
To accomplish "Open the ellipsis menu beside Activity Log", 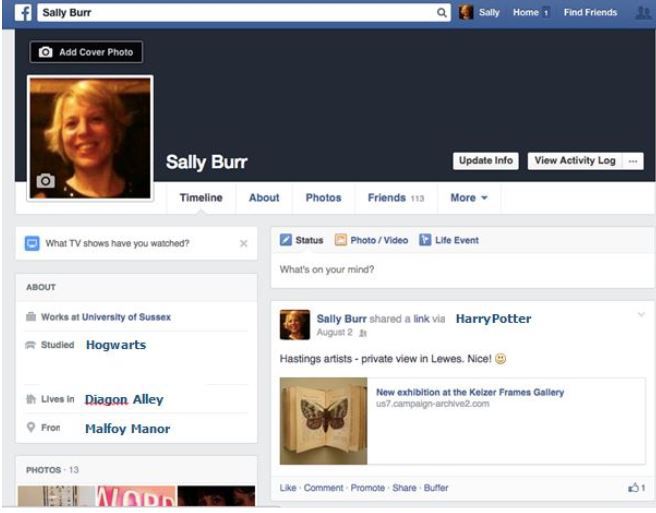I will [633, 161].
